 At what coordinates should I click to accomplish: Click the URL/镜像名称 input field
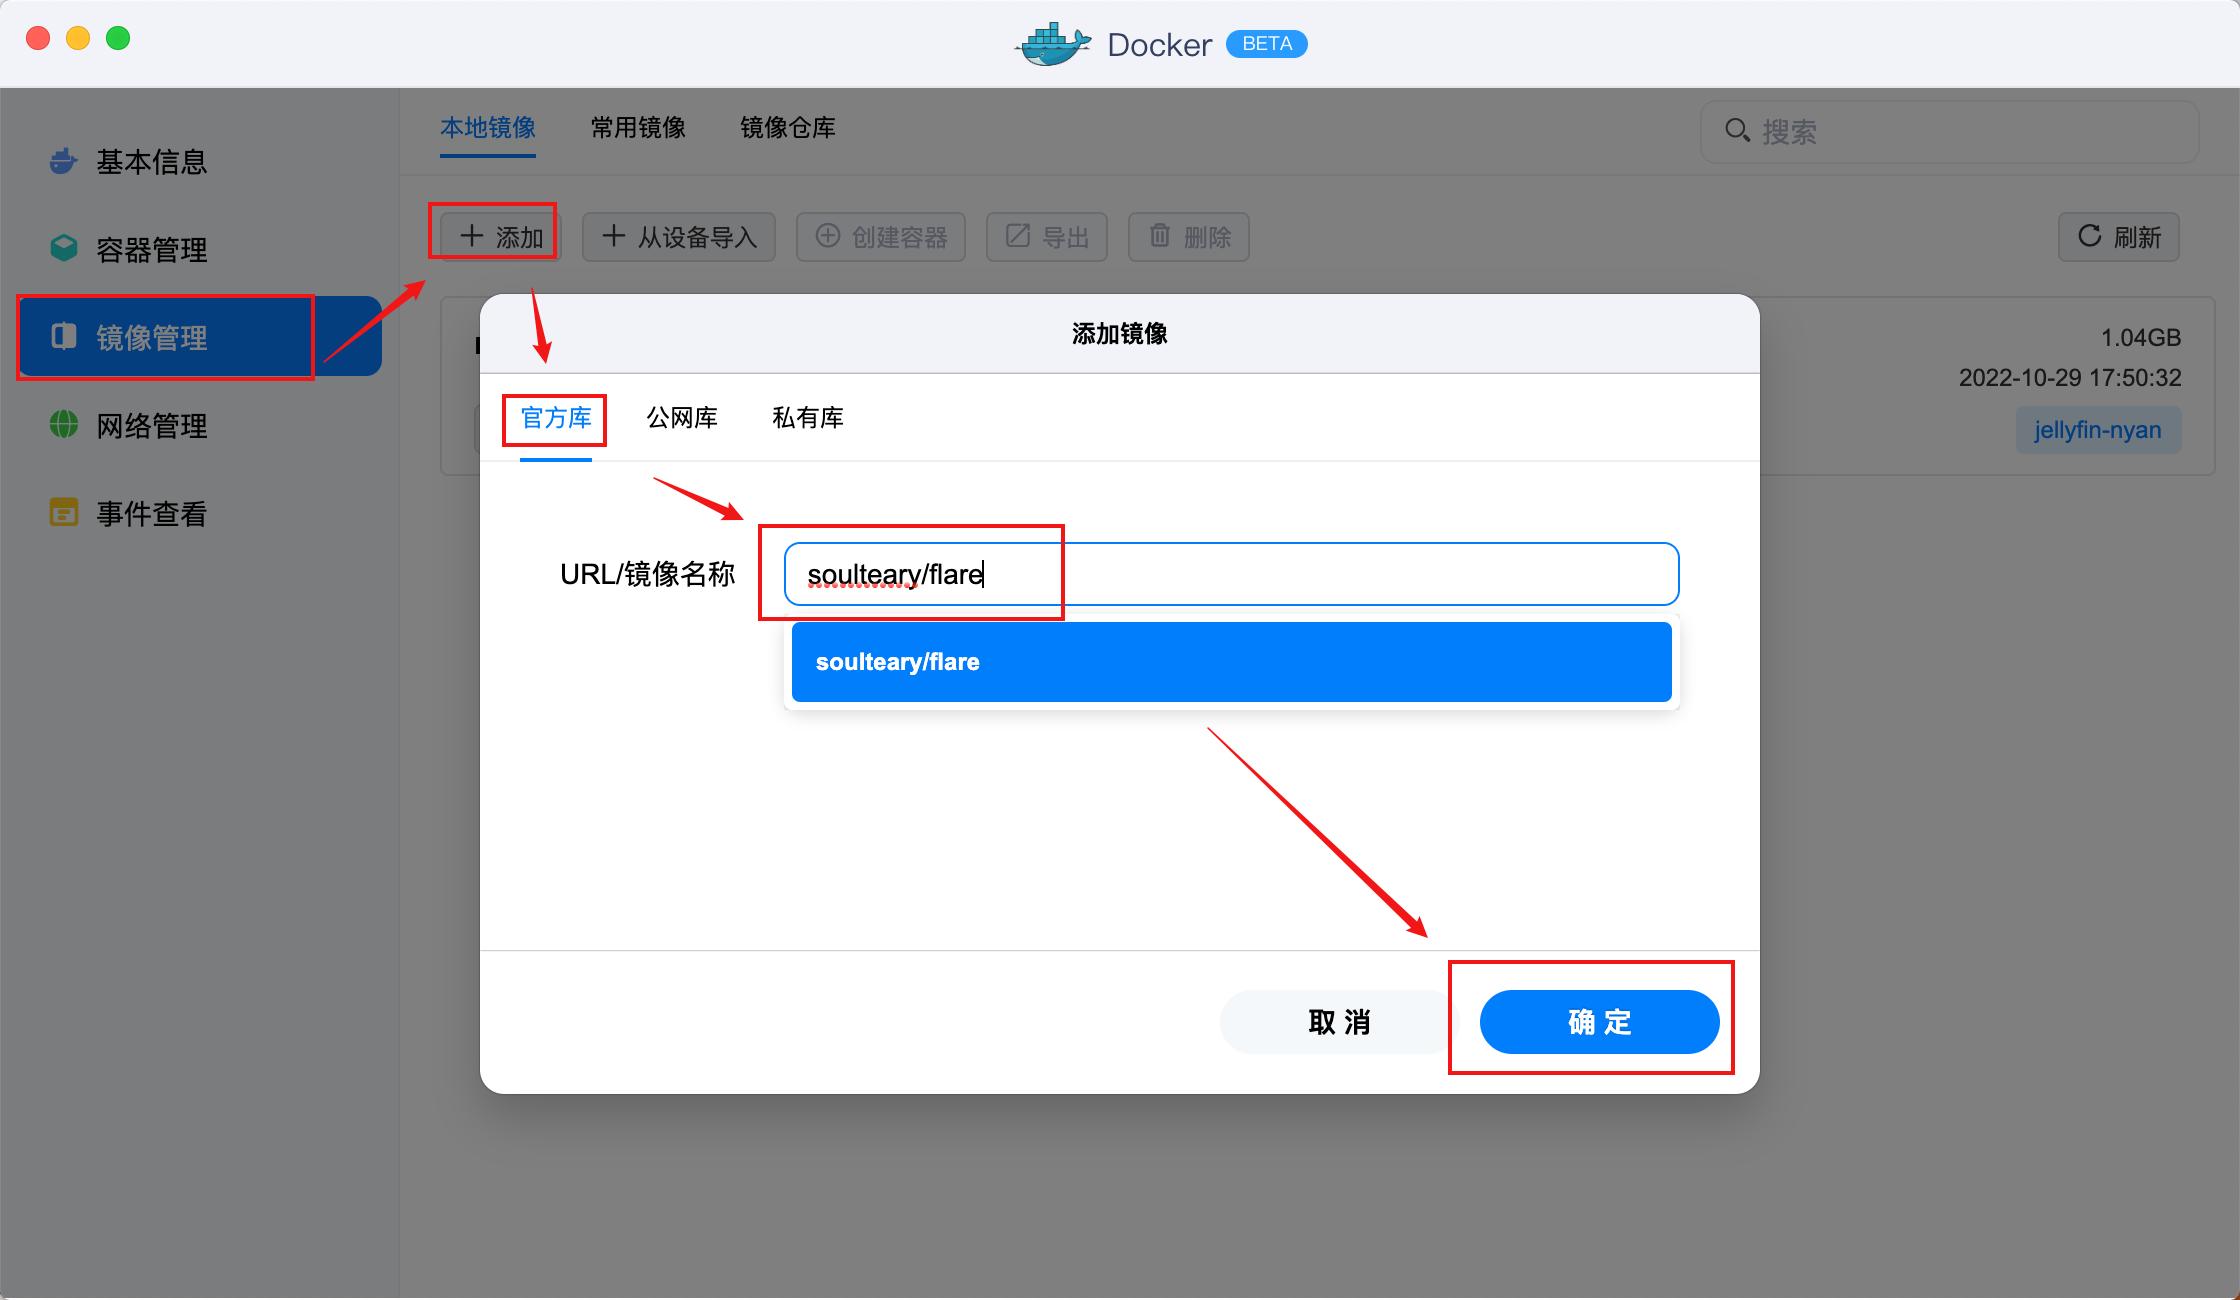[x=1228, y=574]
